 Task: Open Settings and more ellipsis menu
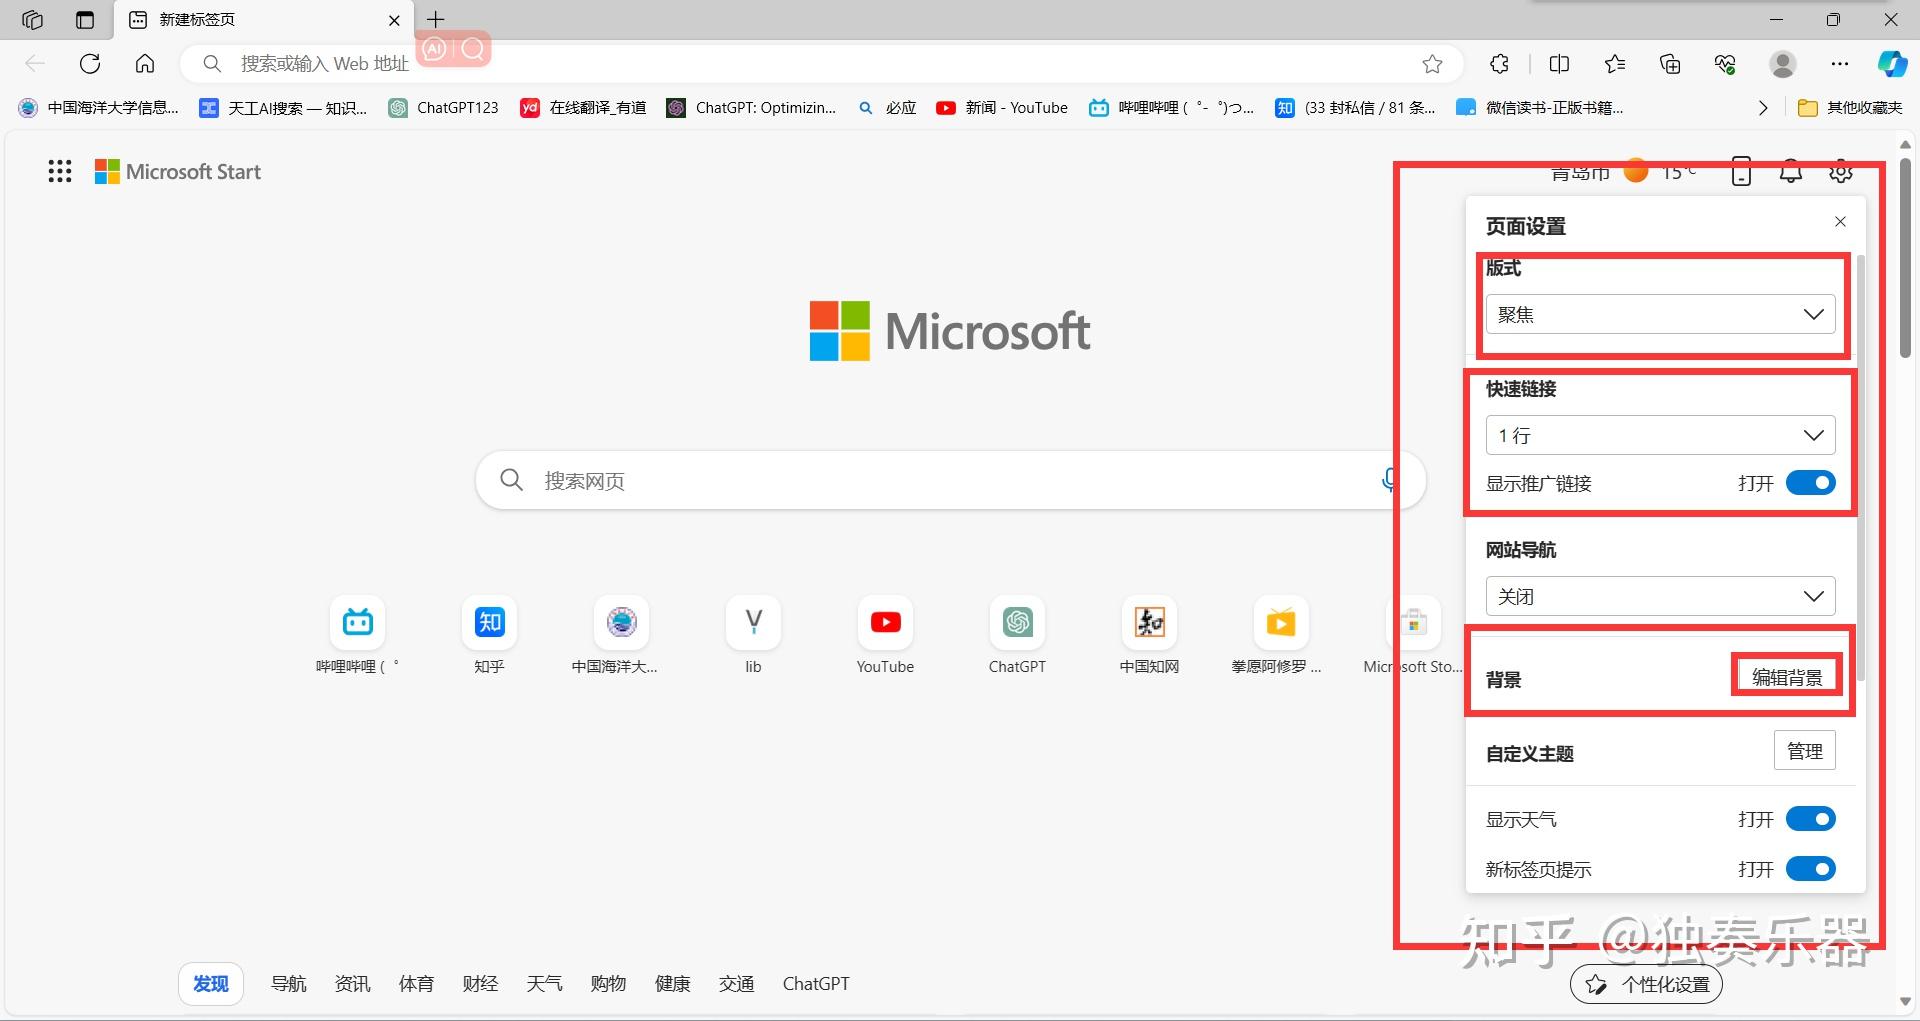pyautogui.click(x=1840, y=64)
